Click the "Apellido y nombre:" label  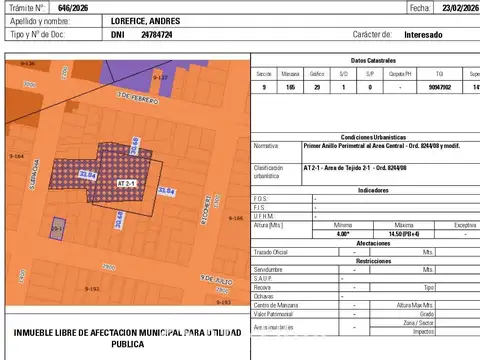coord(40,21)
